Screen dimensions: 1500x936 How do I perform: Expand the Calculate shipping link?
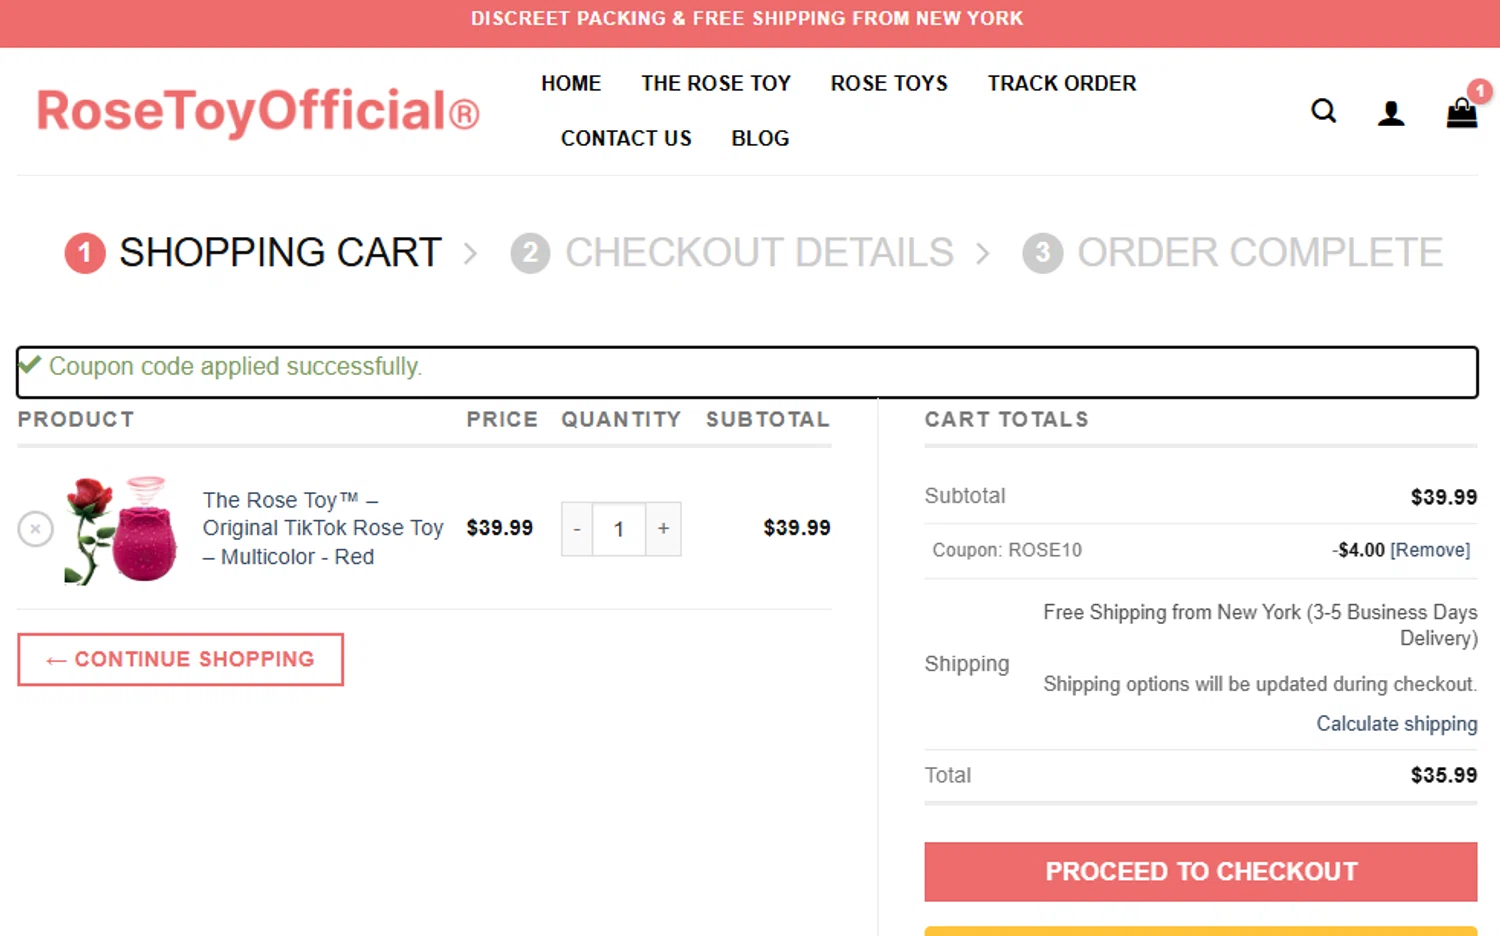point(1396,724)
